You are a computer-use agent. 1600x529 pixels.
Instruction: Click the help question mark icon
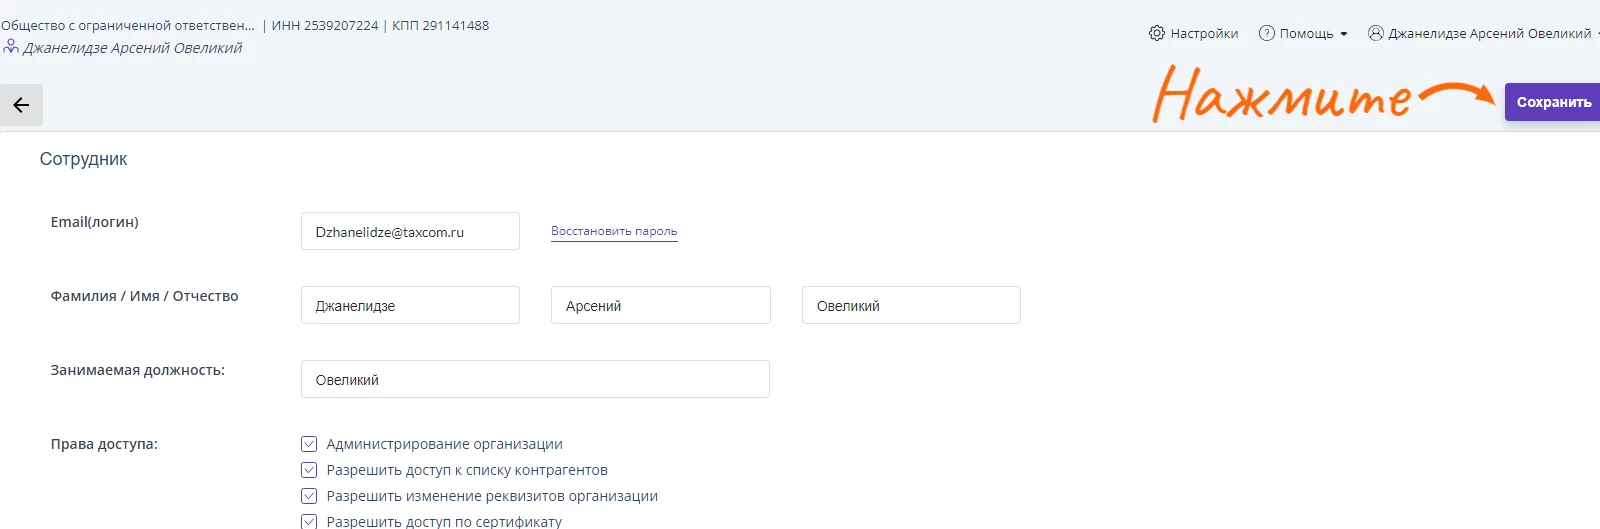point(1267,33)
